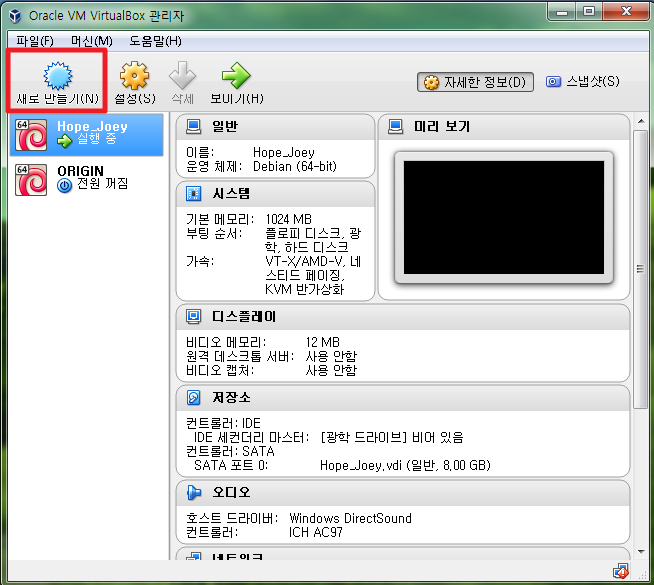
Task: Click the ORIGIN Debian OS icon
Action: [x=31, y=180]
